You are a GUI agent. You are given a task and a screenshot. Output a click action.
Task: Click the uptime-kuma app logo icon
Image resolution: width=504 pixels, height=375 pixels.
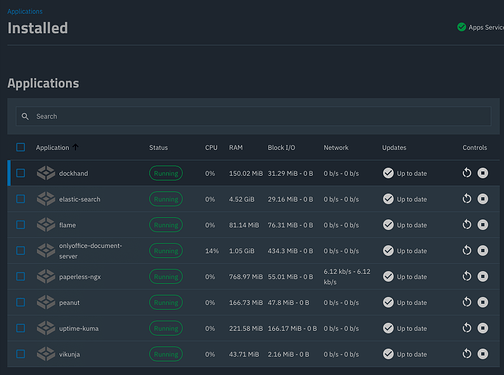tap(46, 328)
